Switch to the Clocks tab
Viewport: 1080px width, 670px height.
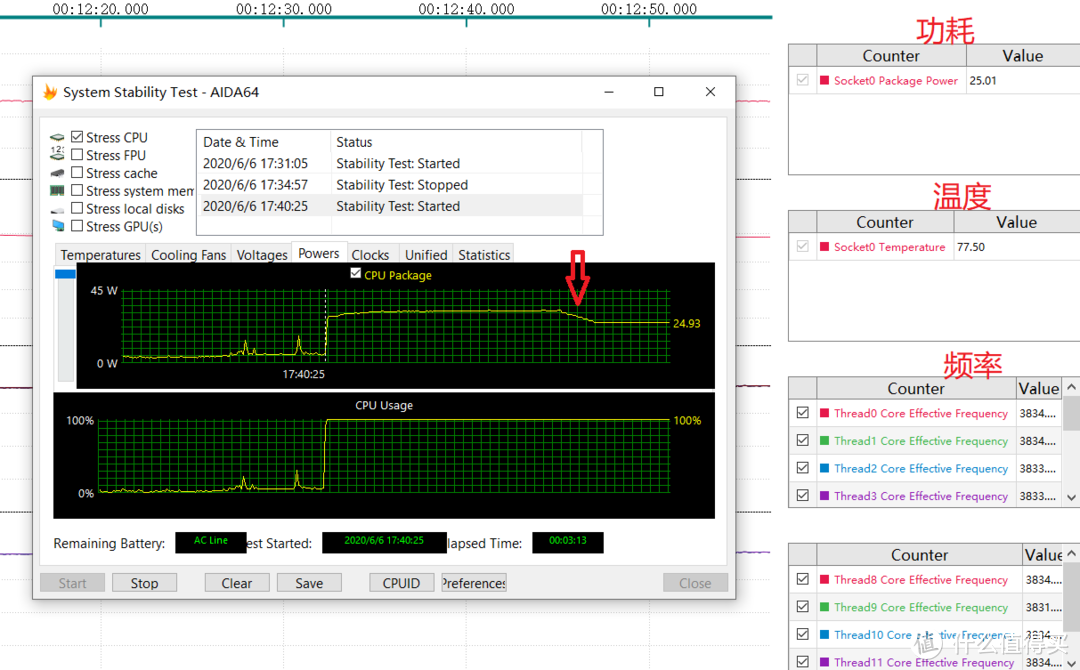pyautogui.click(x=371, y=255)
